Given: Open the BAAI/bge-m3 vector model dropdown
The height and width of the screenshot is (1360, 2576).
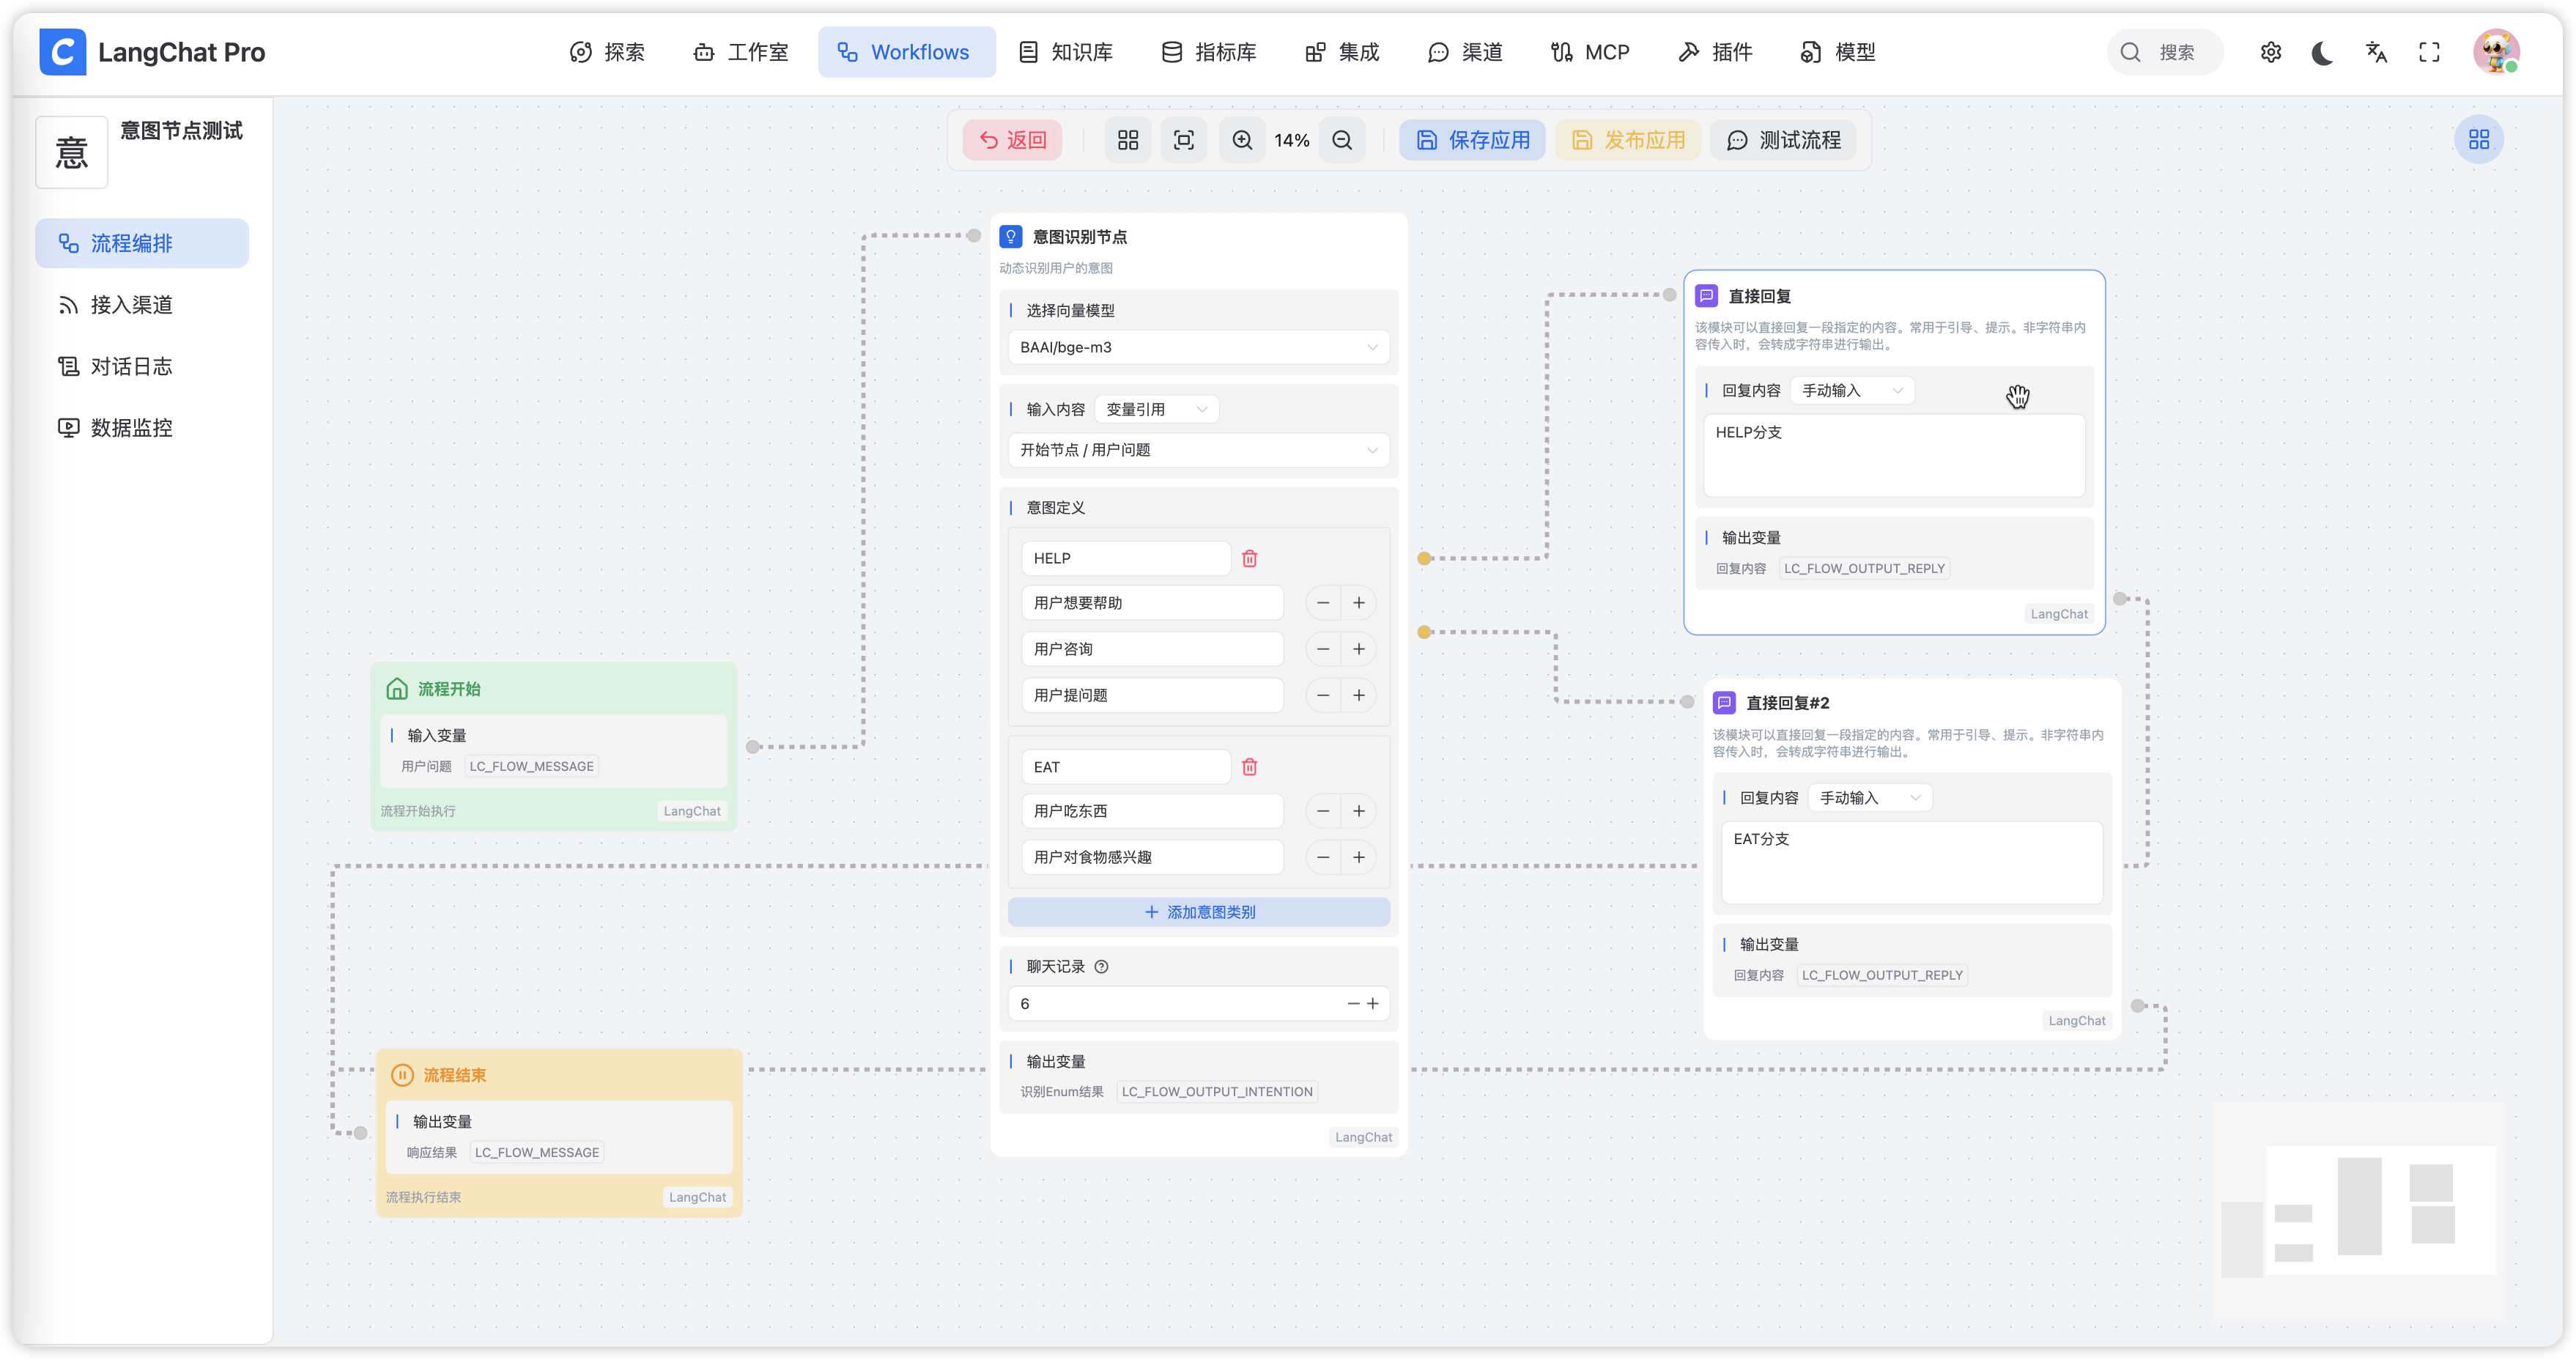Looking at the screenshot, I should click(x=1198, y=347).
